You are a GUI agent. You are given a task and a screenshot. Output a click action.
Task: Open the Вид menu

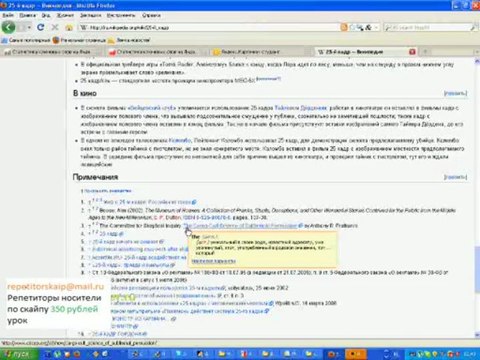point(46,15)
